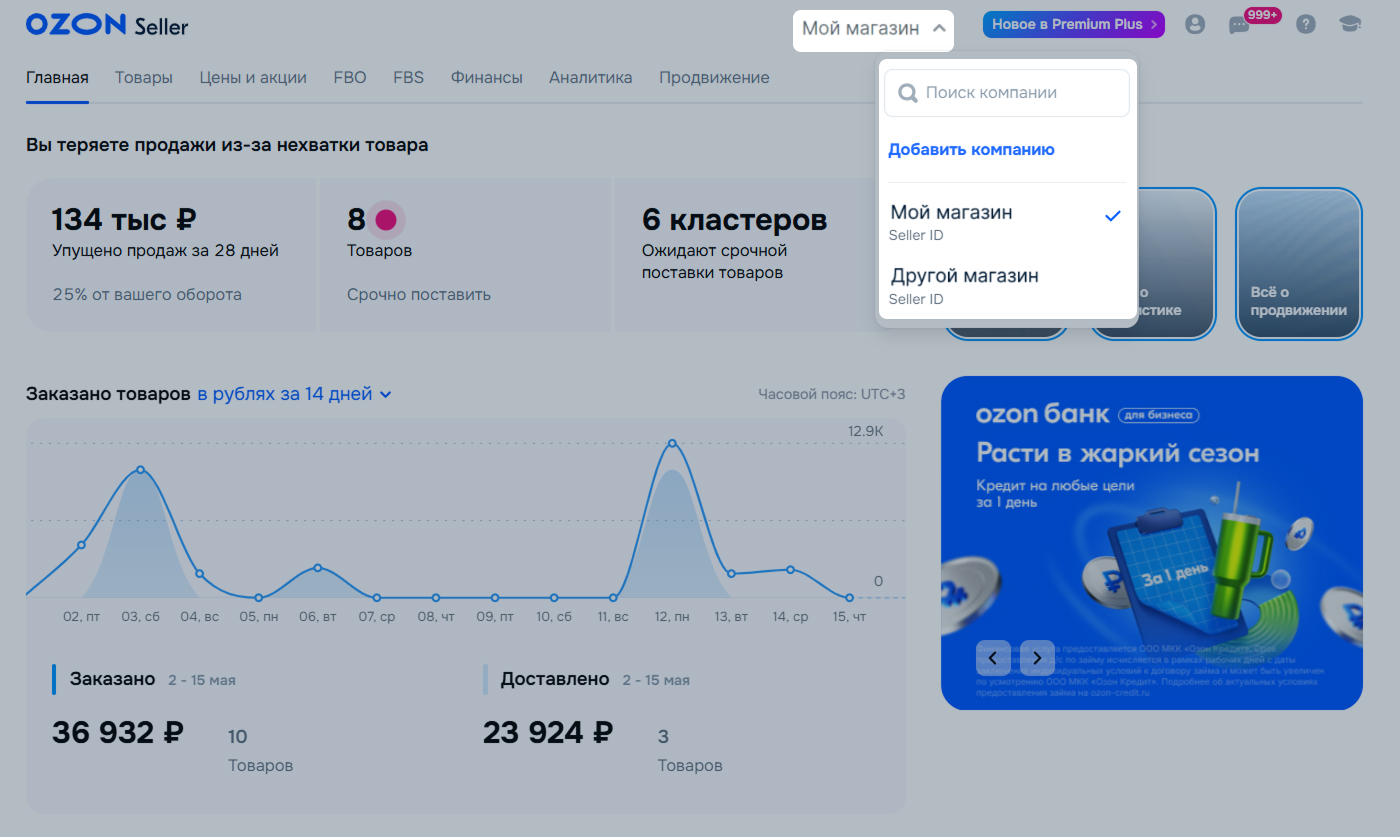This screenshot has width=1400, height=837.
Task: Click the 134 тыс ₽ lost sales card
Action: coord(171,255)
